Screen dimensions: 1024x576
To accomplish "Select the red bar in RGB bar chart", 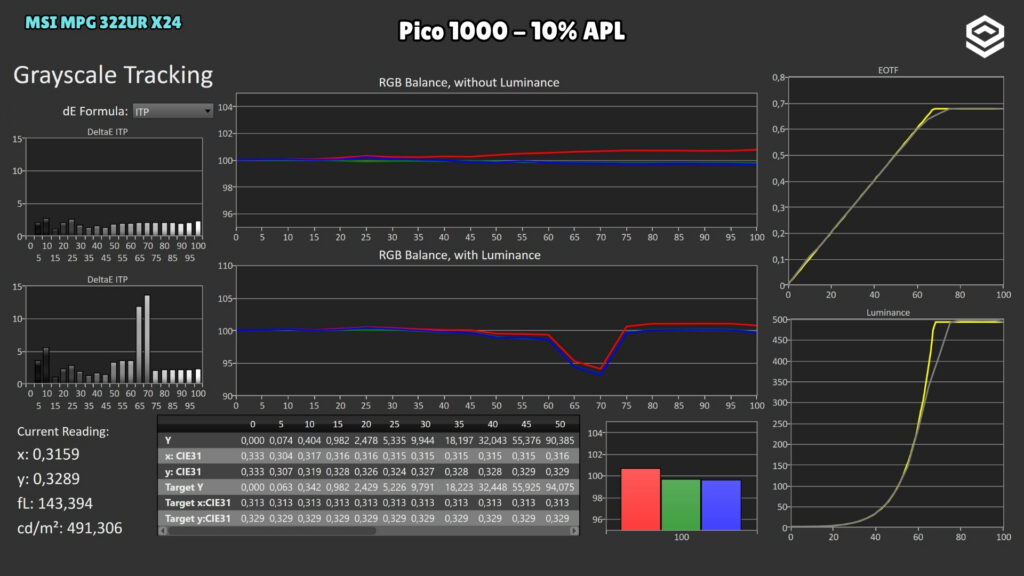I will [640, 499].
